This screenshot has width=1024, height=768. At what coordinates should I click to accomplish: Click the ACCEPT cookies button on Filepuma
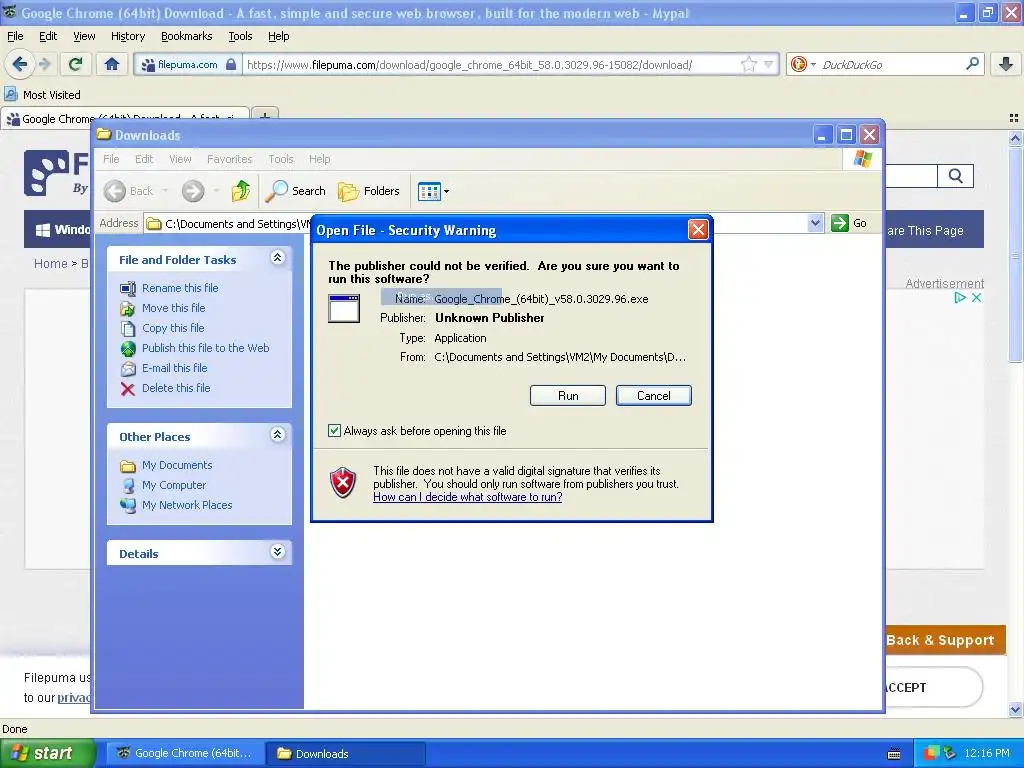(x=934, y=687)
